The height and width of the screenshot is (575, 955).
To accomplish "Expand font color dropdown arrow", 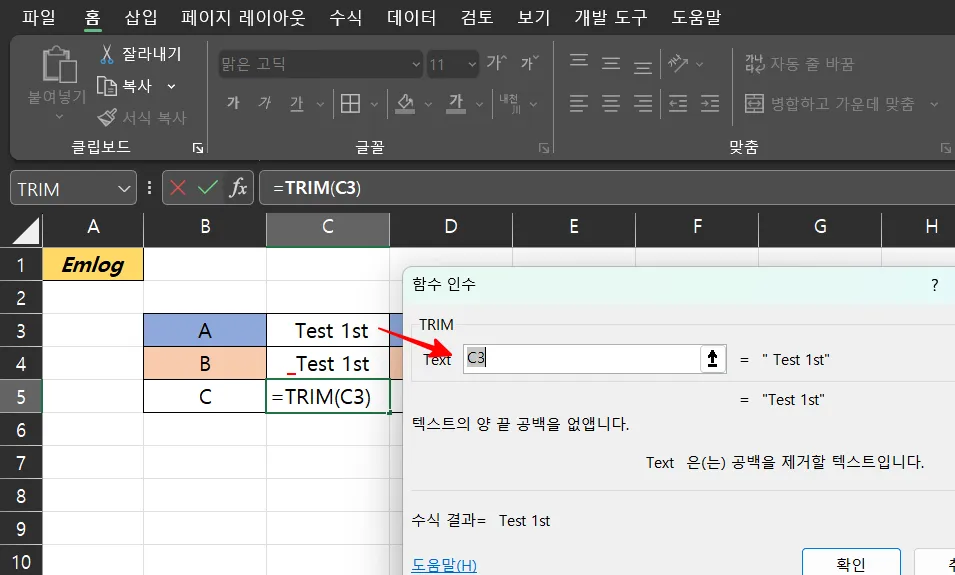I will pyautogui.click(x=479, y=104).
